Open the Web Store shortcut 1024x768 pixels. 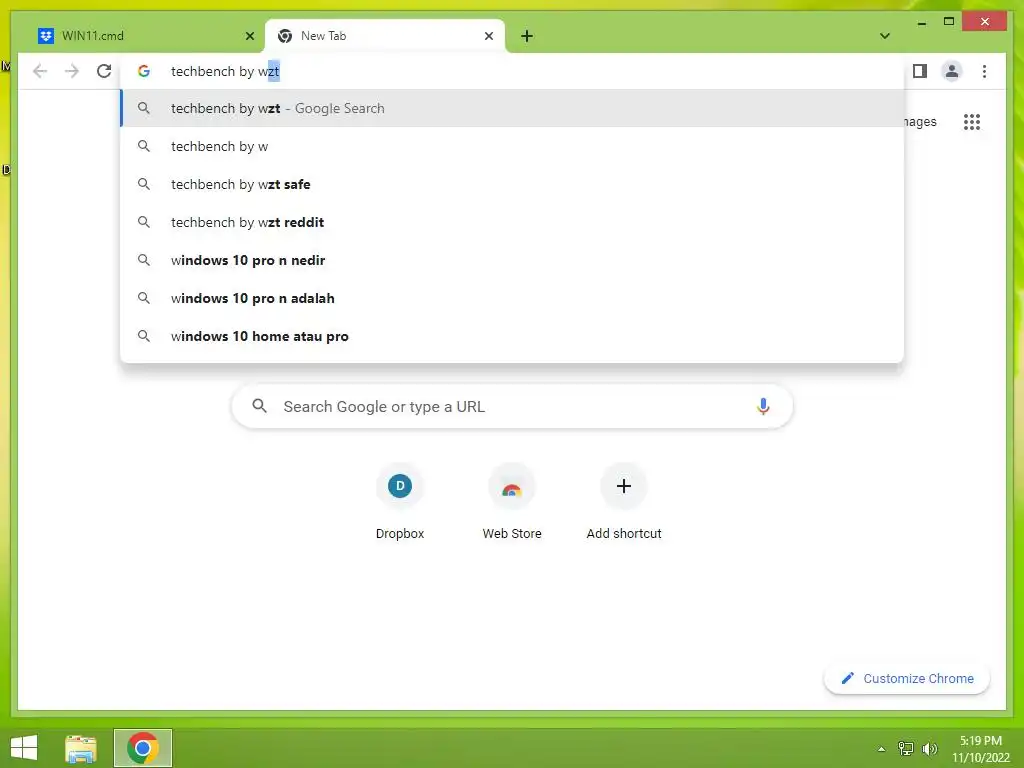pyautogui.click(x=512, y=502)
